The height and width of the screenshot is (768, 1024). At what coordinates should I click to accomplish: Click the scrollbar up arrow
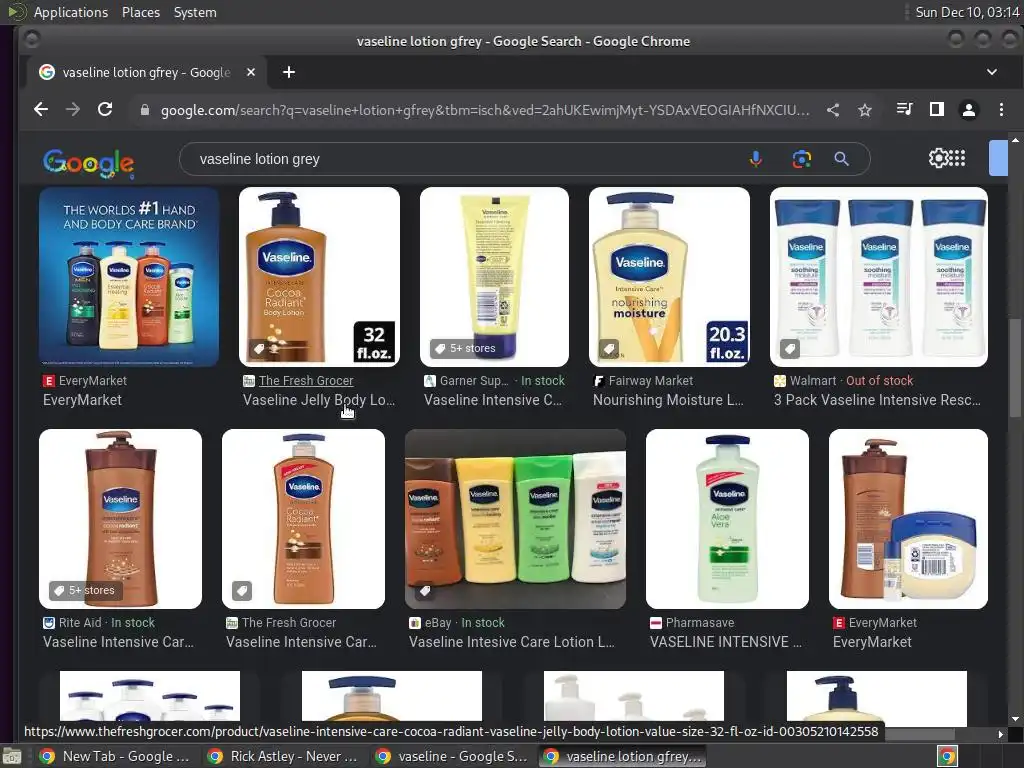(1014, 140)
